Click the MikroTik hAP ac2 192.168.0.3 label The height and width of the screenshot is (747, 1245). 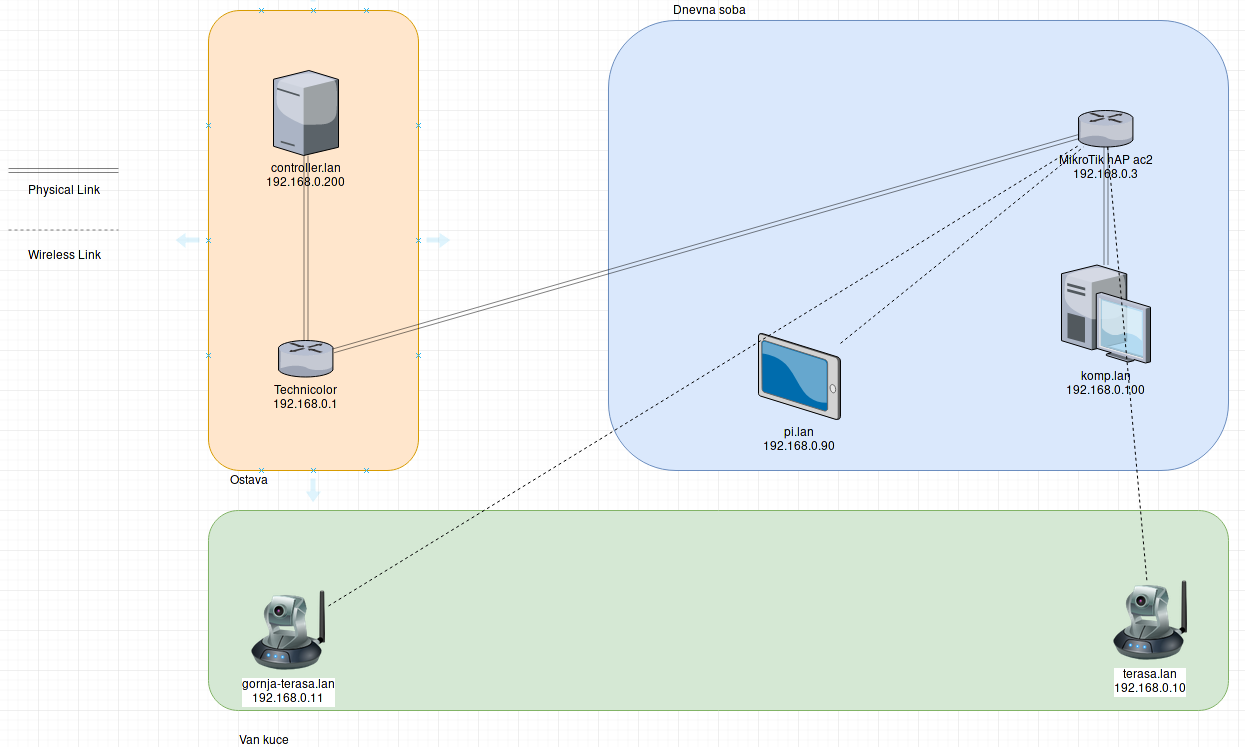(1106, 166)
